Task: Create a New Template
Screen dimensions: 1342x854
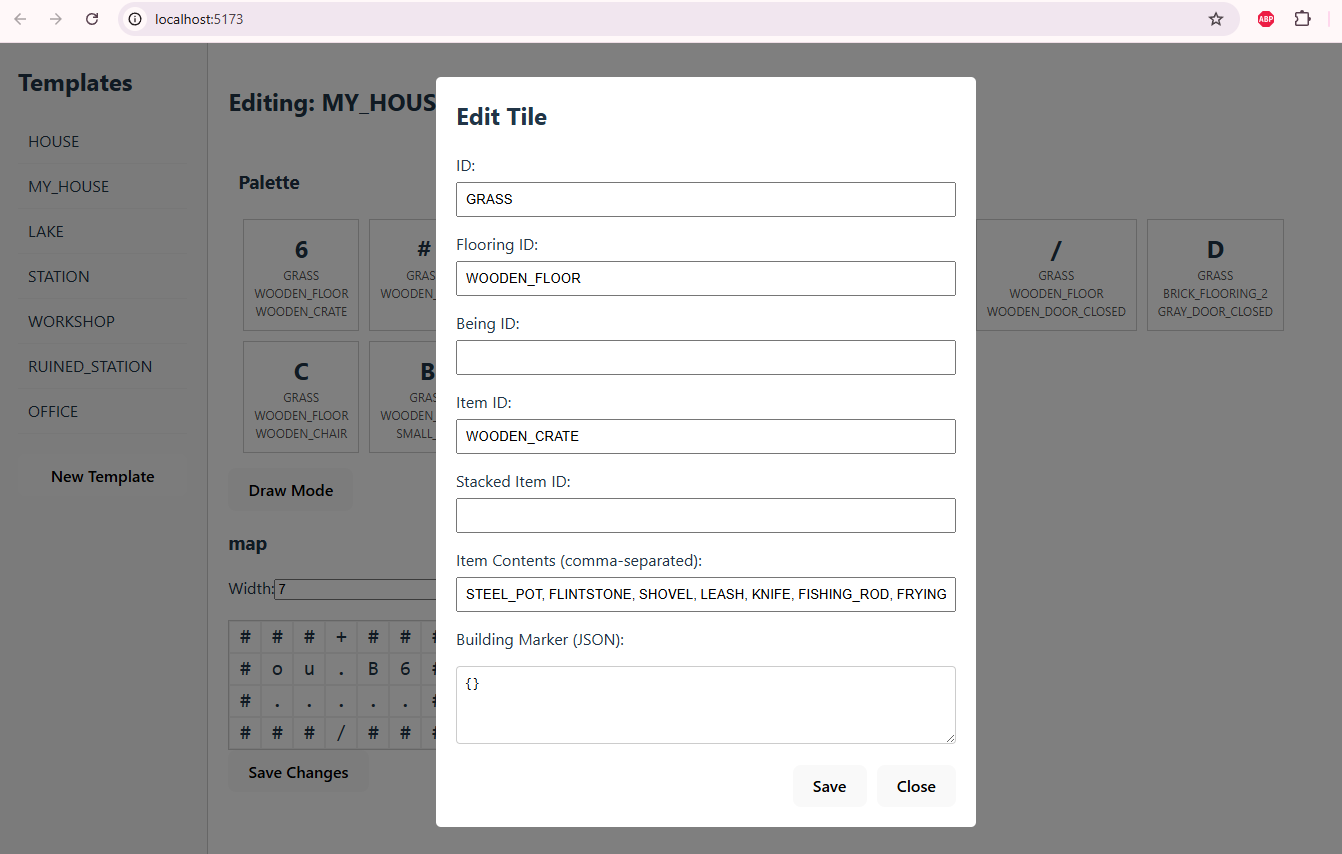Action: [103, 477]
